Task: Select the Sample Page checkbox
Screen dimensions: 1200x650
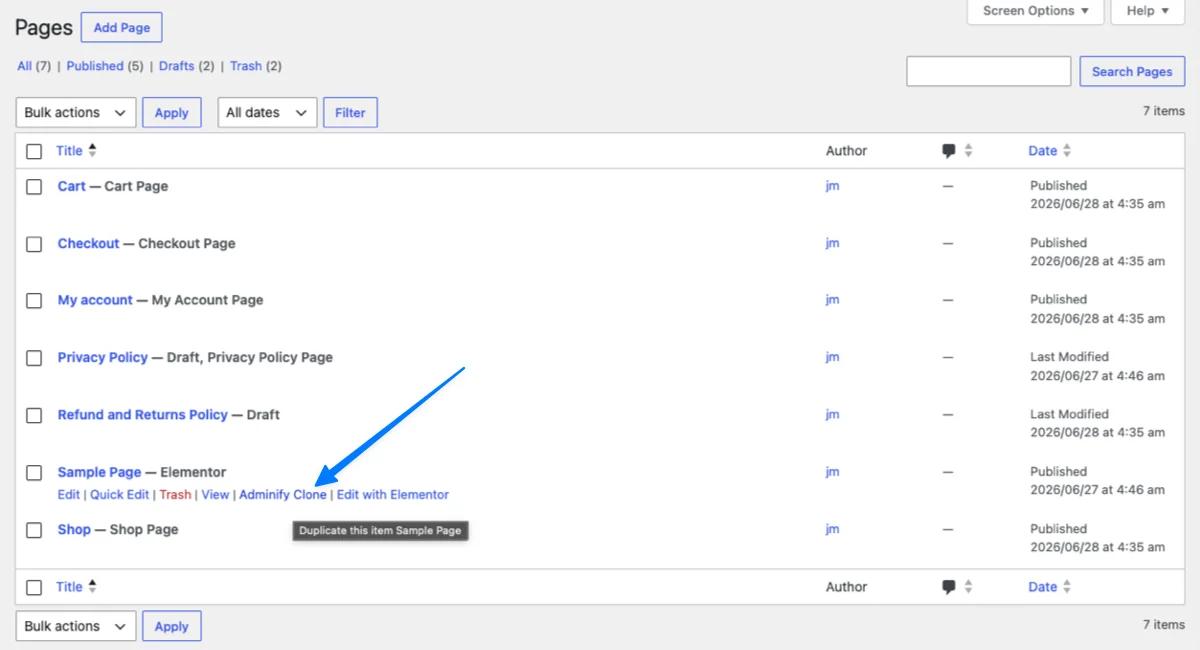Action: click(x=34, y=473)
